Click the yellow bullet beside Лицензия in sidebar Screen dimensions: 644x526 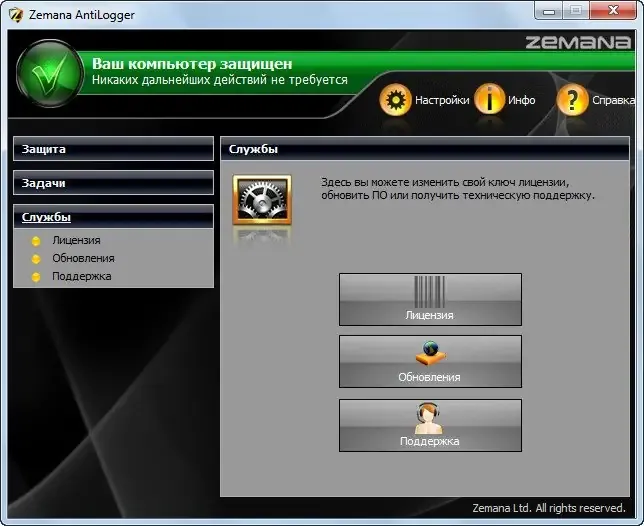pos(36,241)
